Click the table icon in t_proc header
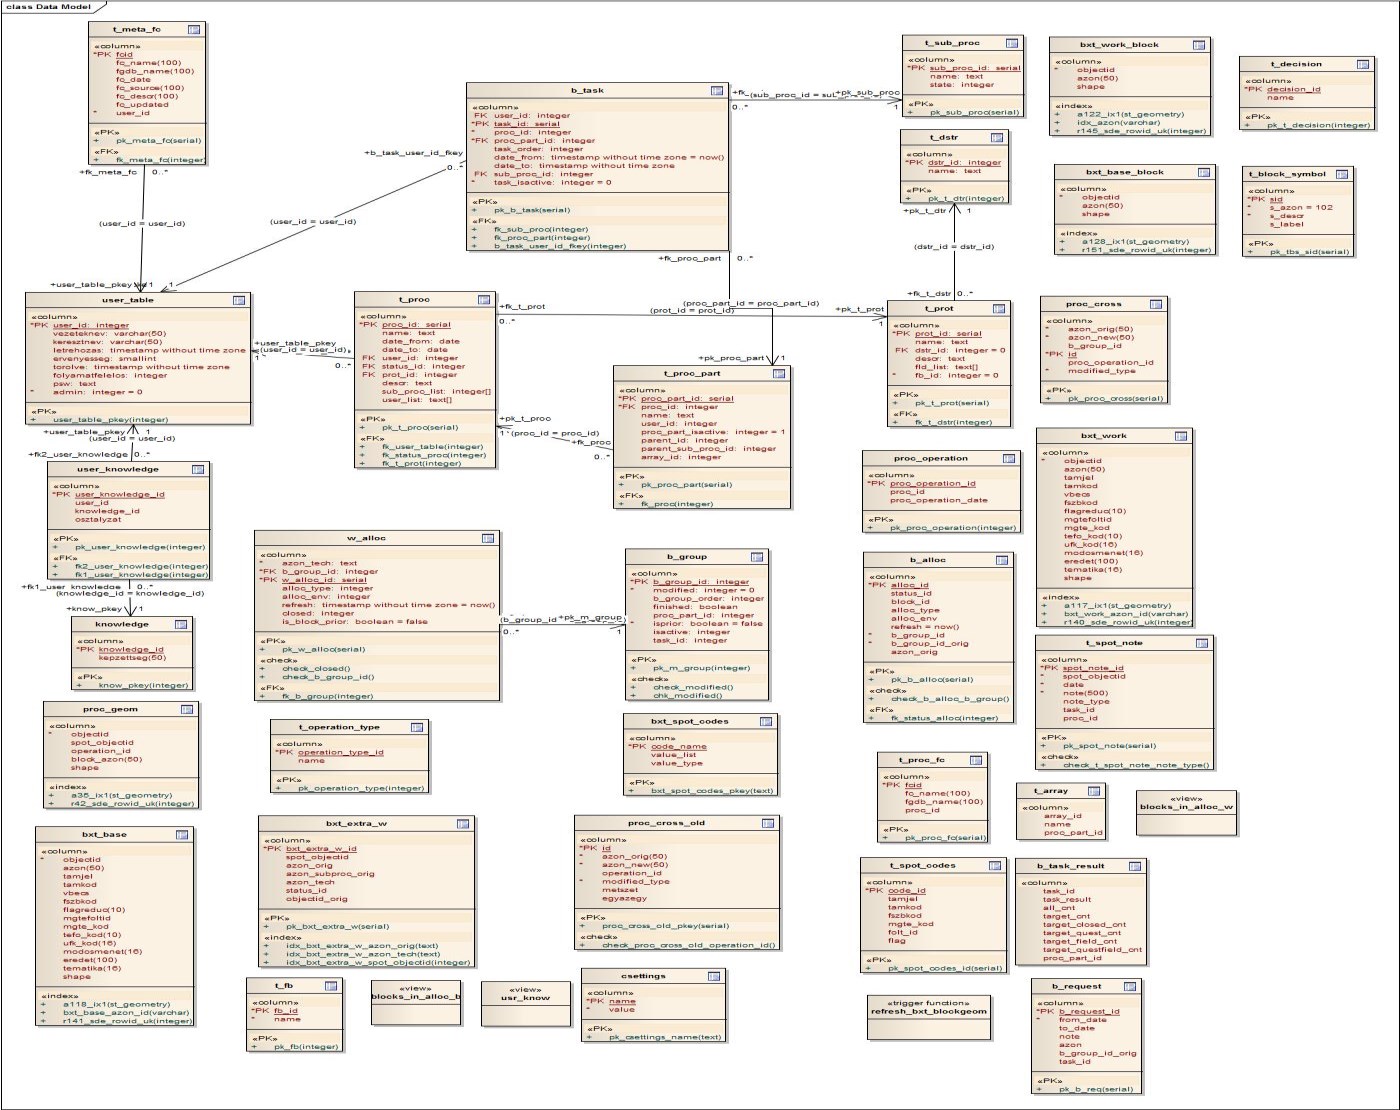The height and width of the screenshot is (1110, 1400). (x=482, y=300)
